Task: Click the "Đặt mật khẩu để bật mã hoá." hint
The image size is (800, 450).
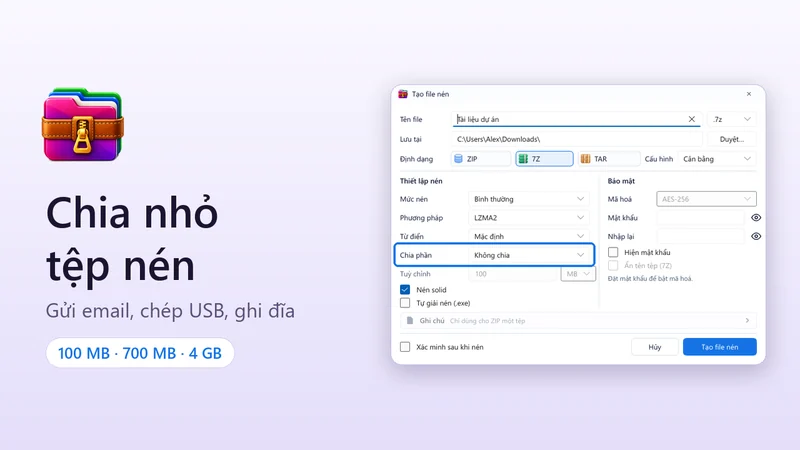Action: [x=650, y=279]
